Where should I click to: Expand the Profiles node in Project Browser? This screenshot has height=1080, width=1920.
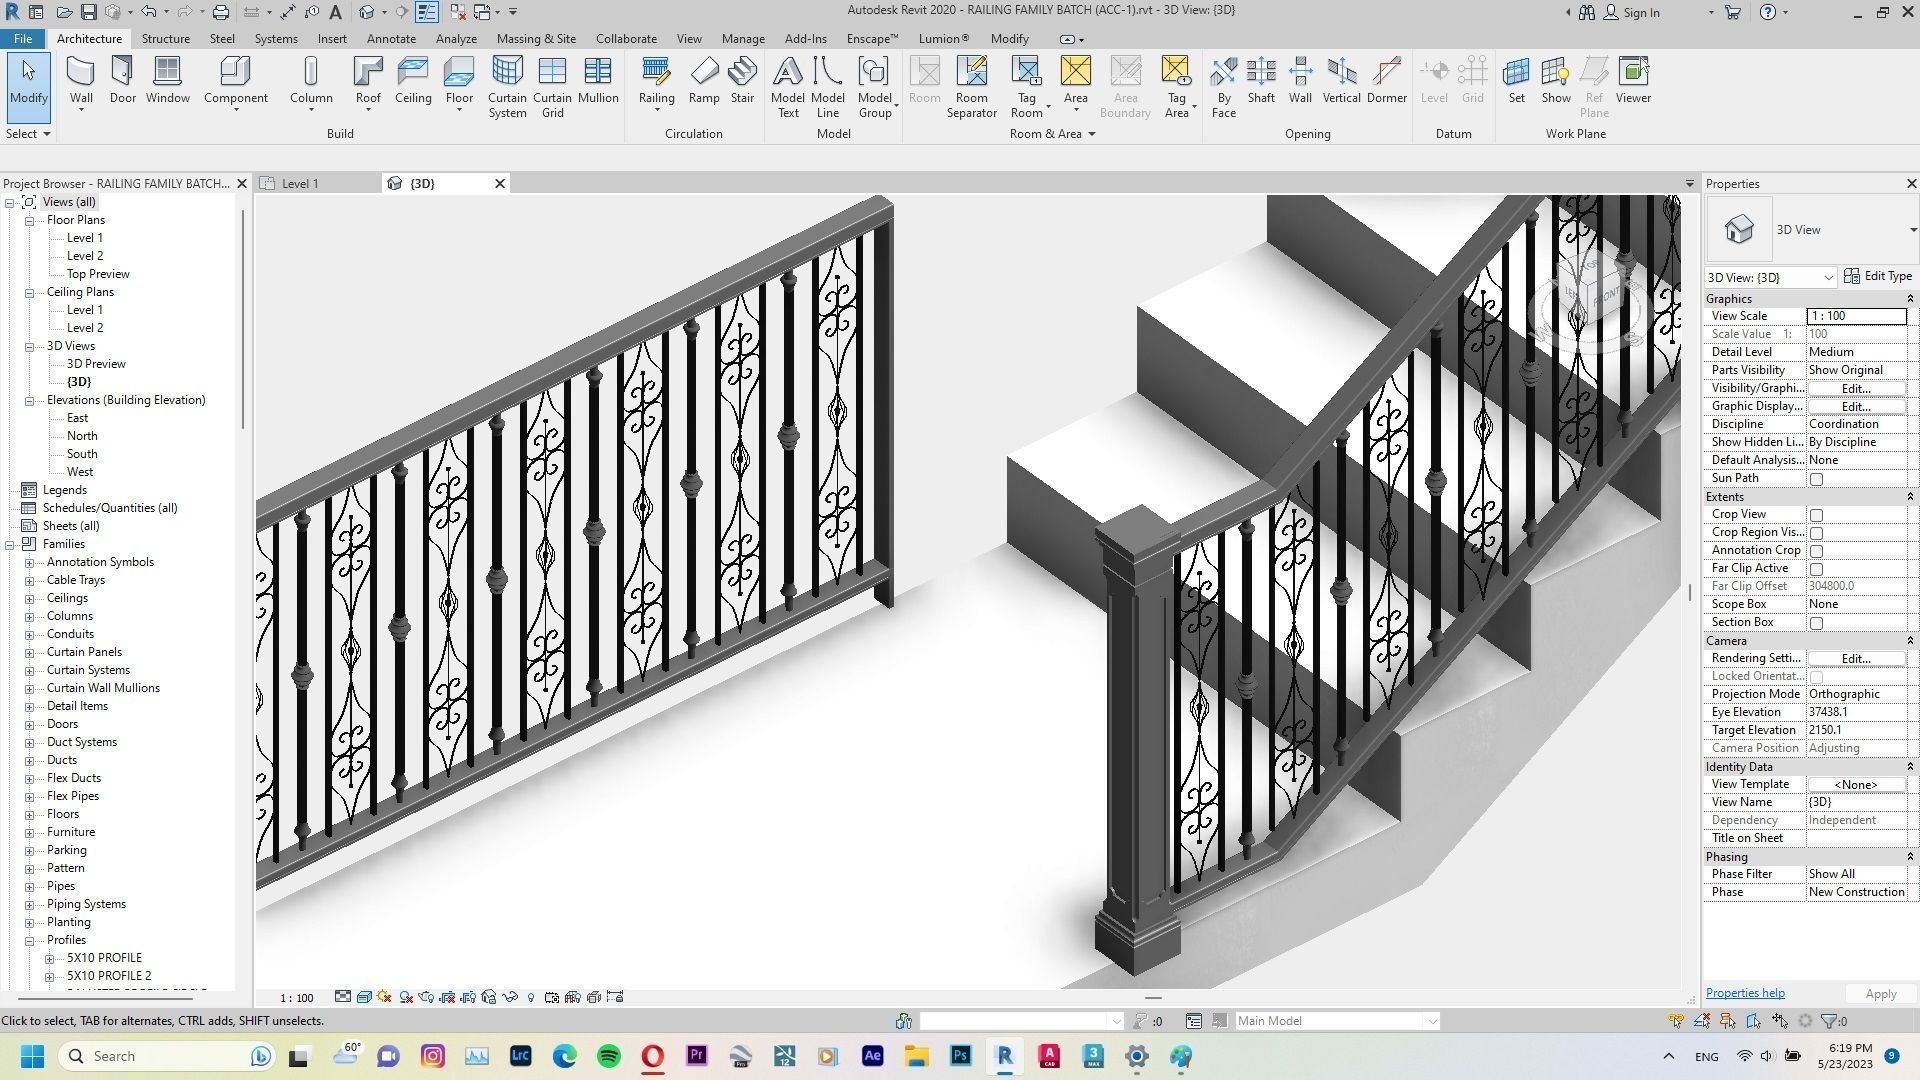point(31,939)
